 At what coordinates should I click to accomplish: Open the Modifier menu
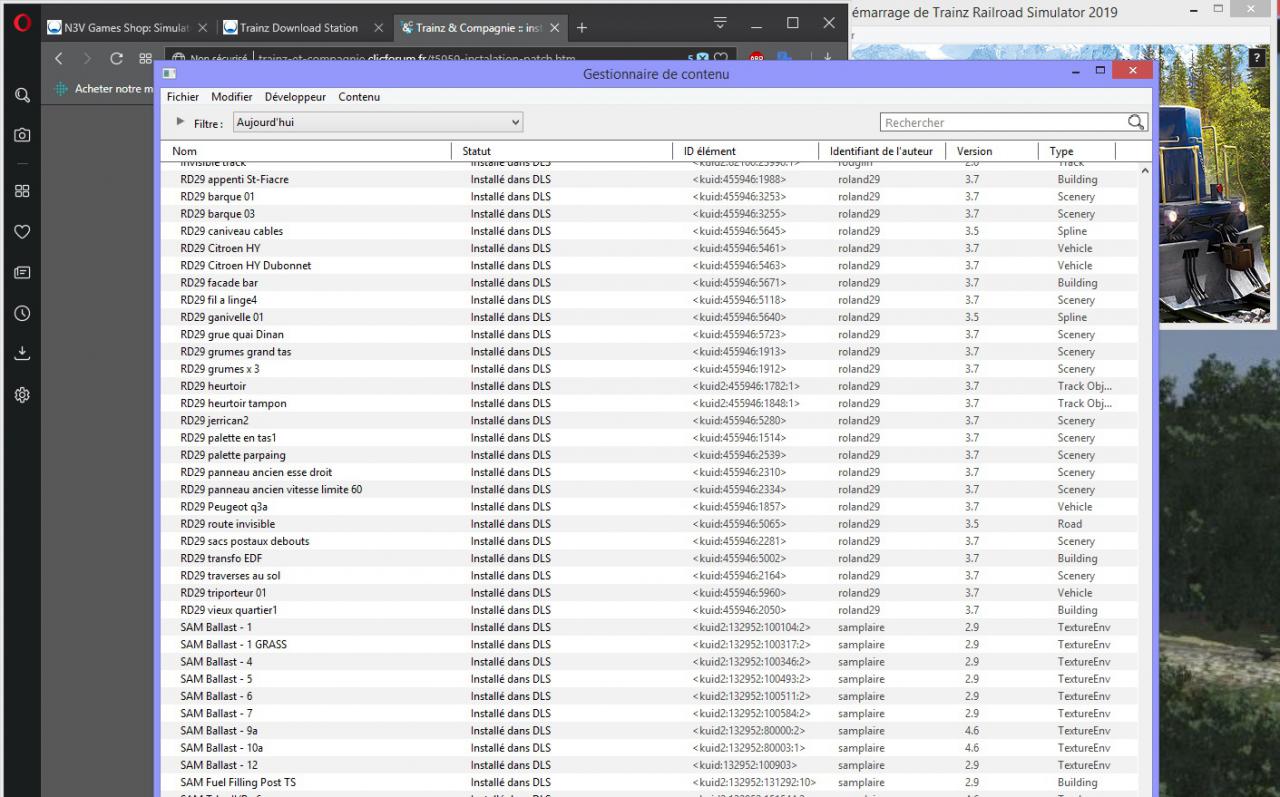tap(232, 97)
